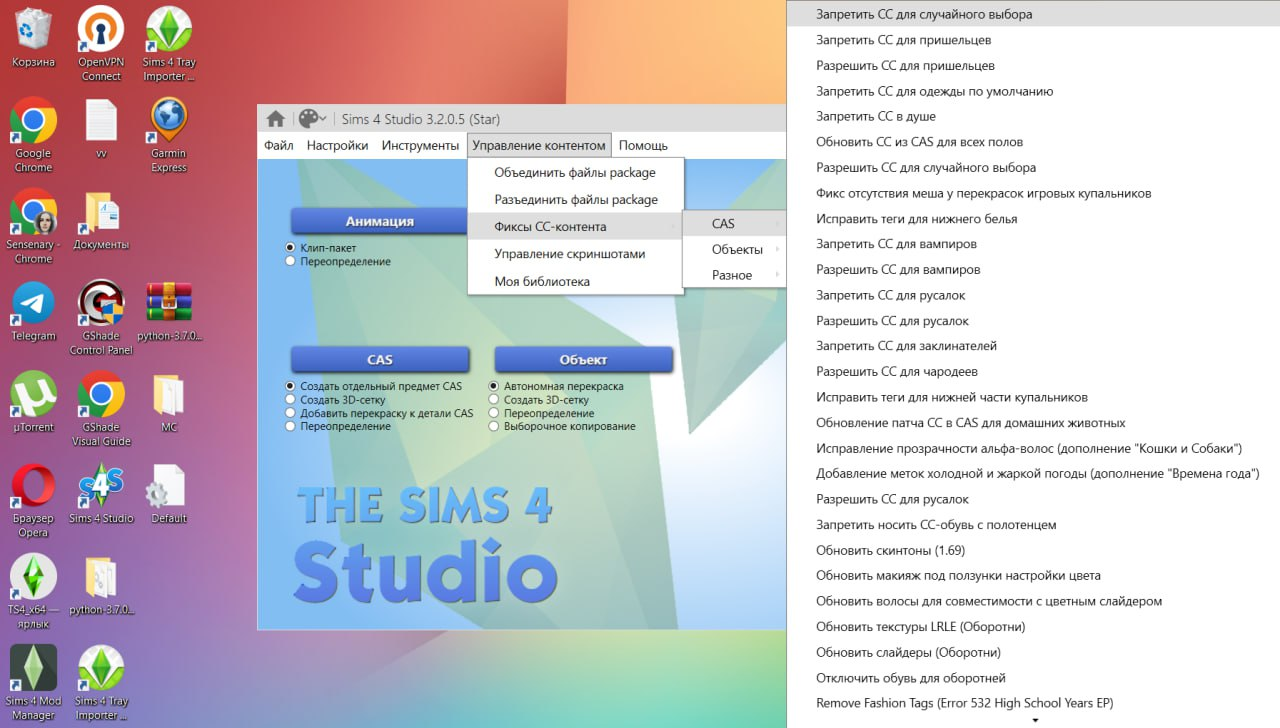Run Remove Fashion Tags (Error 532) fix
Screen dimensions: 1280x728
1034,703
